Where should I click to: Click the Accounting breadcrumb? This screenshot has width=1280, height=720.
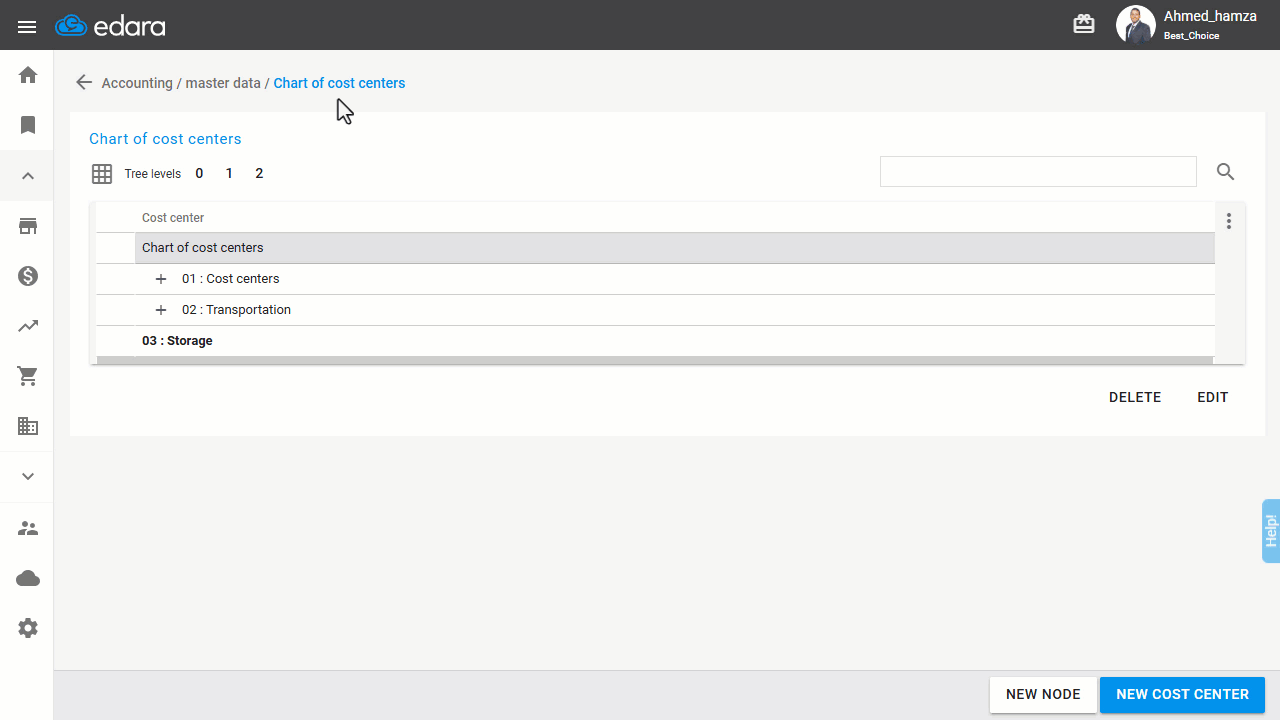(x=137, y=83)
